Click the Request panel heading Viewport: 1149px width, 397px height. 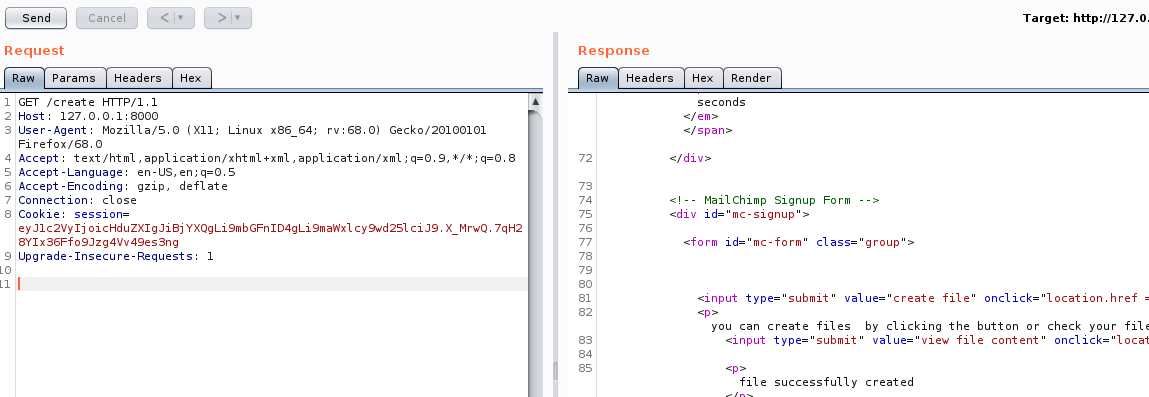tap(34, 51)
